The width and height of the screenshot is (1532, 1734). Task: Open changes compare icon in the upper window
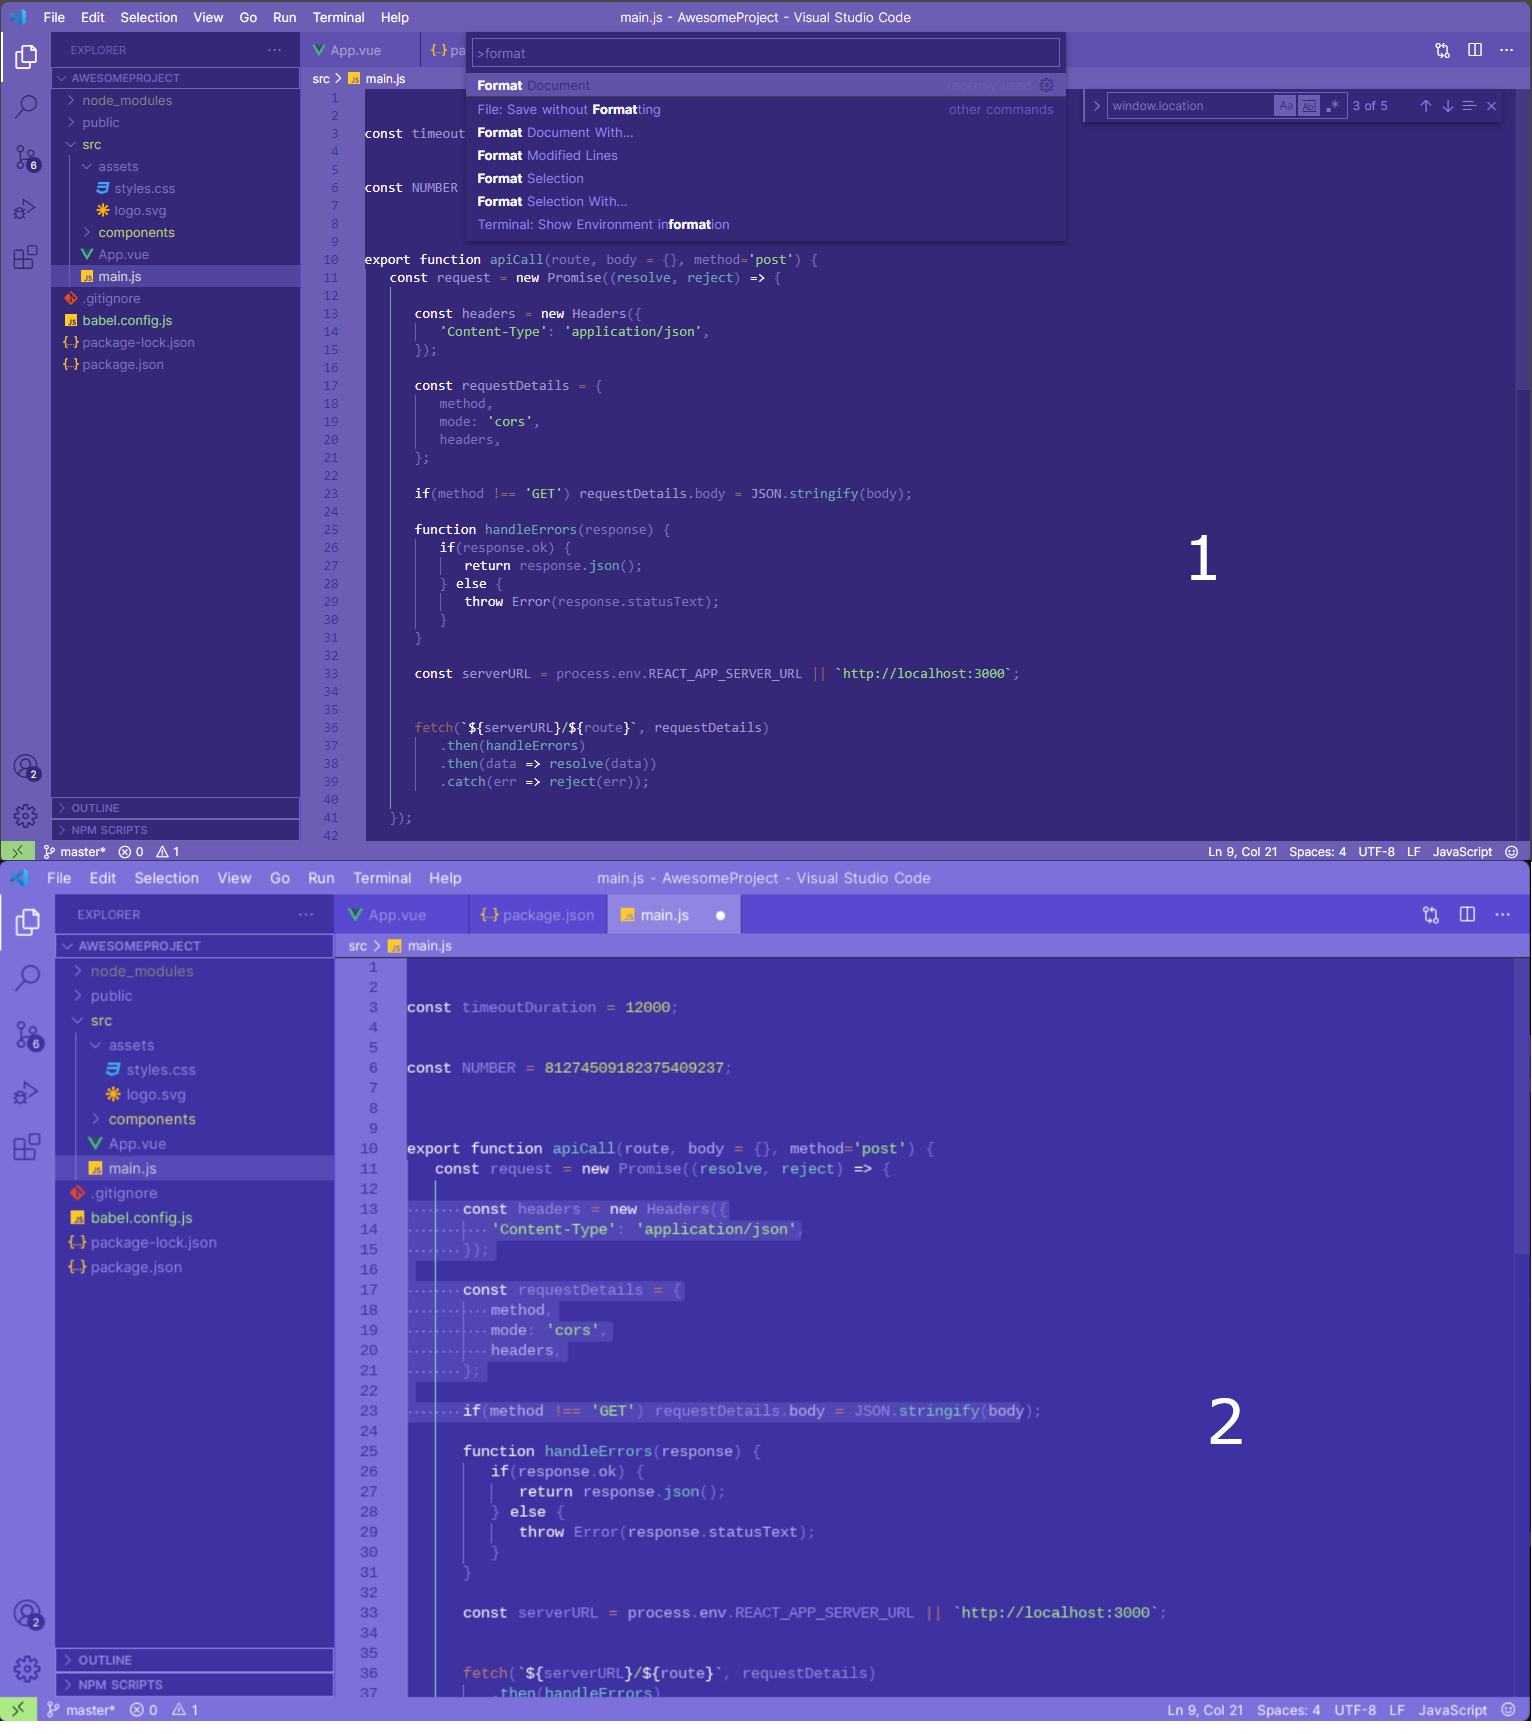tap(1442, 50)
